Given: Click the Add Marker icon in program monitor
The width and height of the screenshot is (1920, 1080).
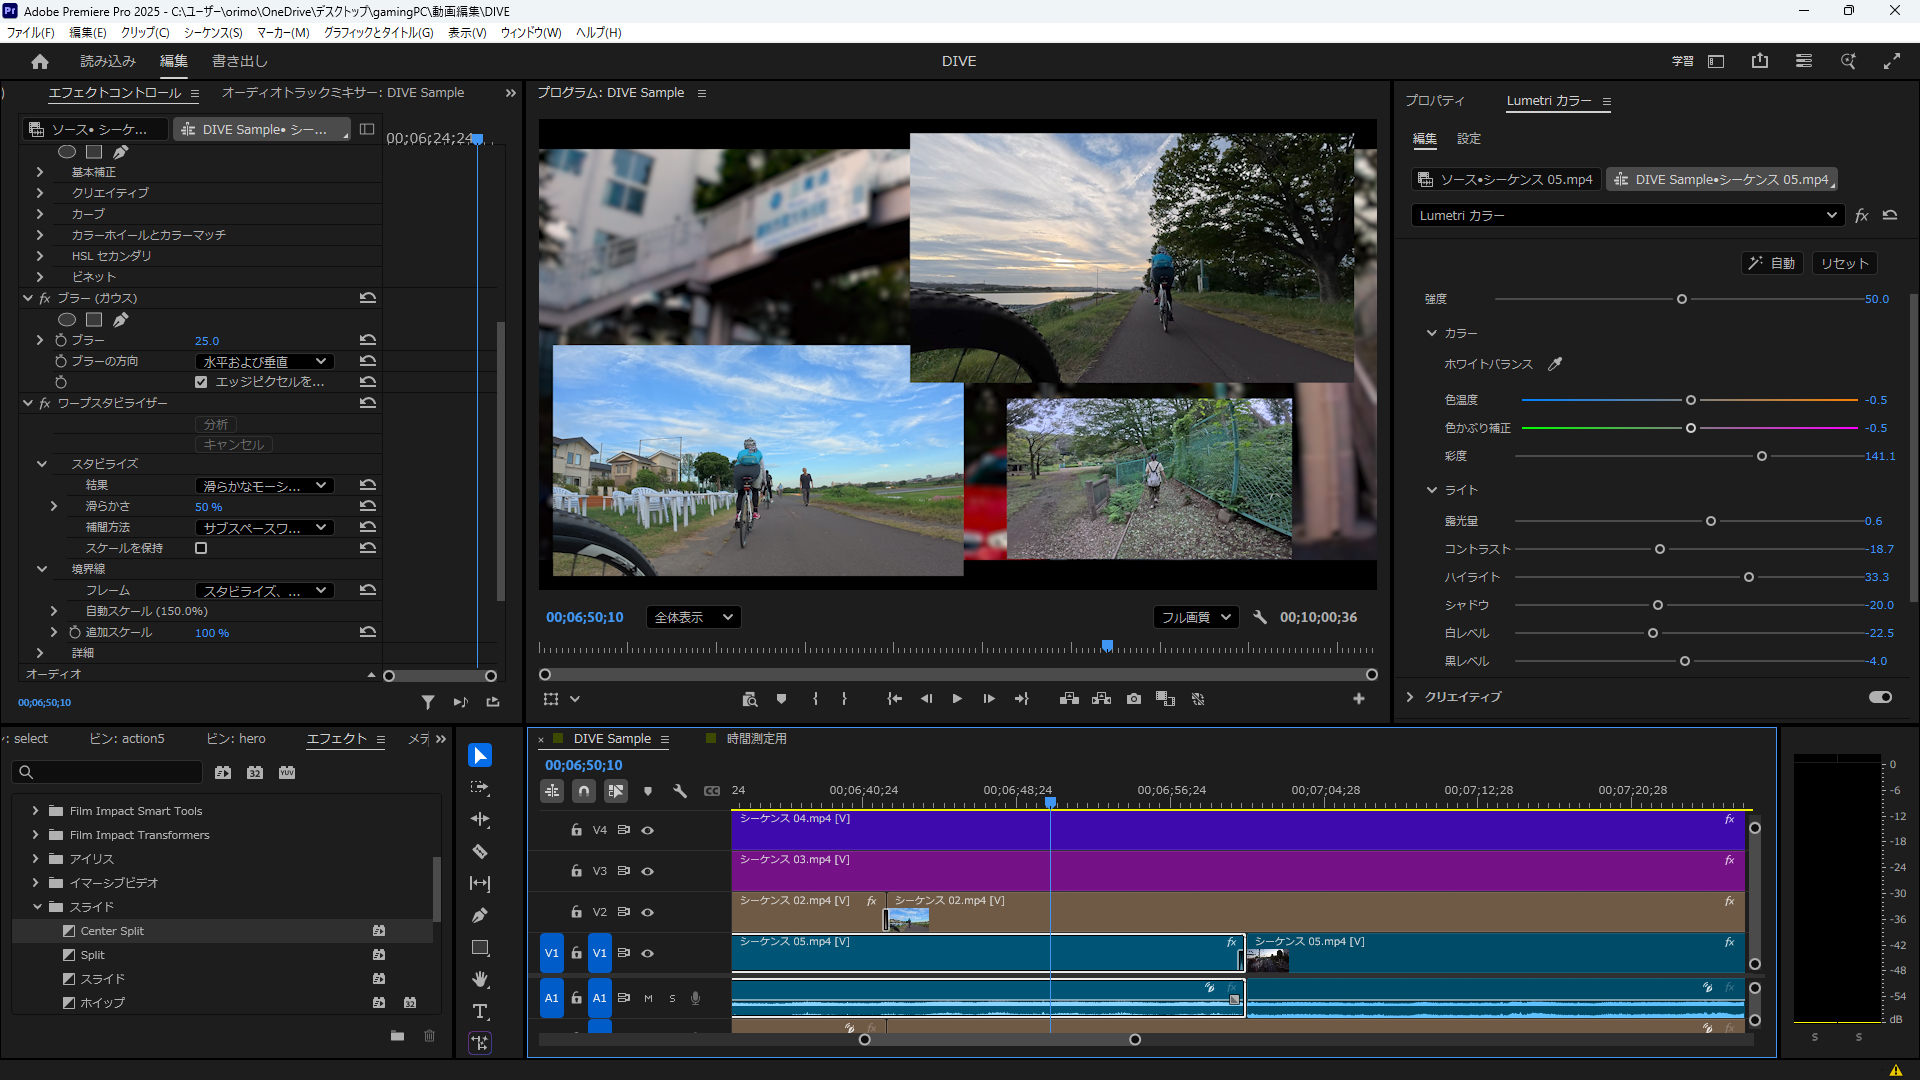Looking at the screenshot, I should 782,699.
